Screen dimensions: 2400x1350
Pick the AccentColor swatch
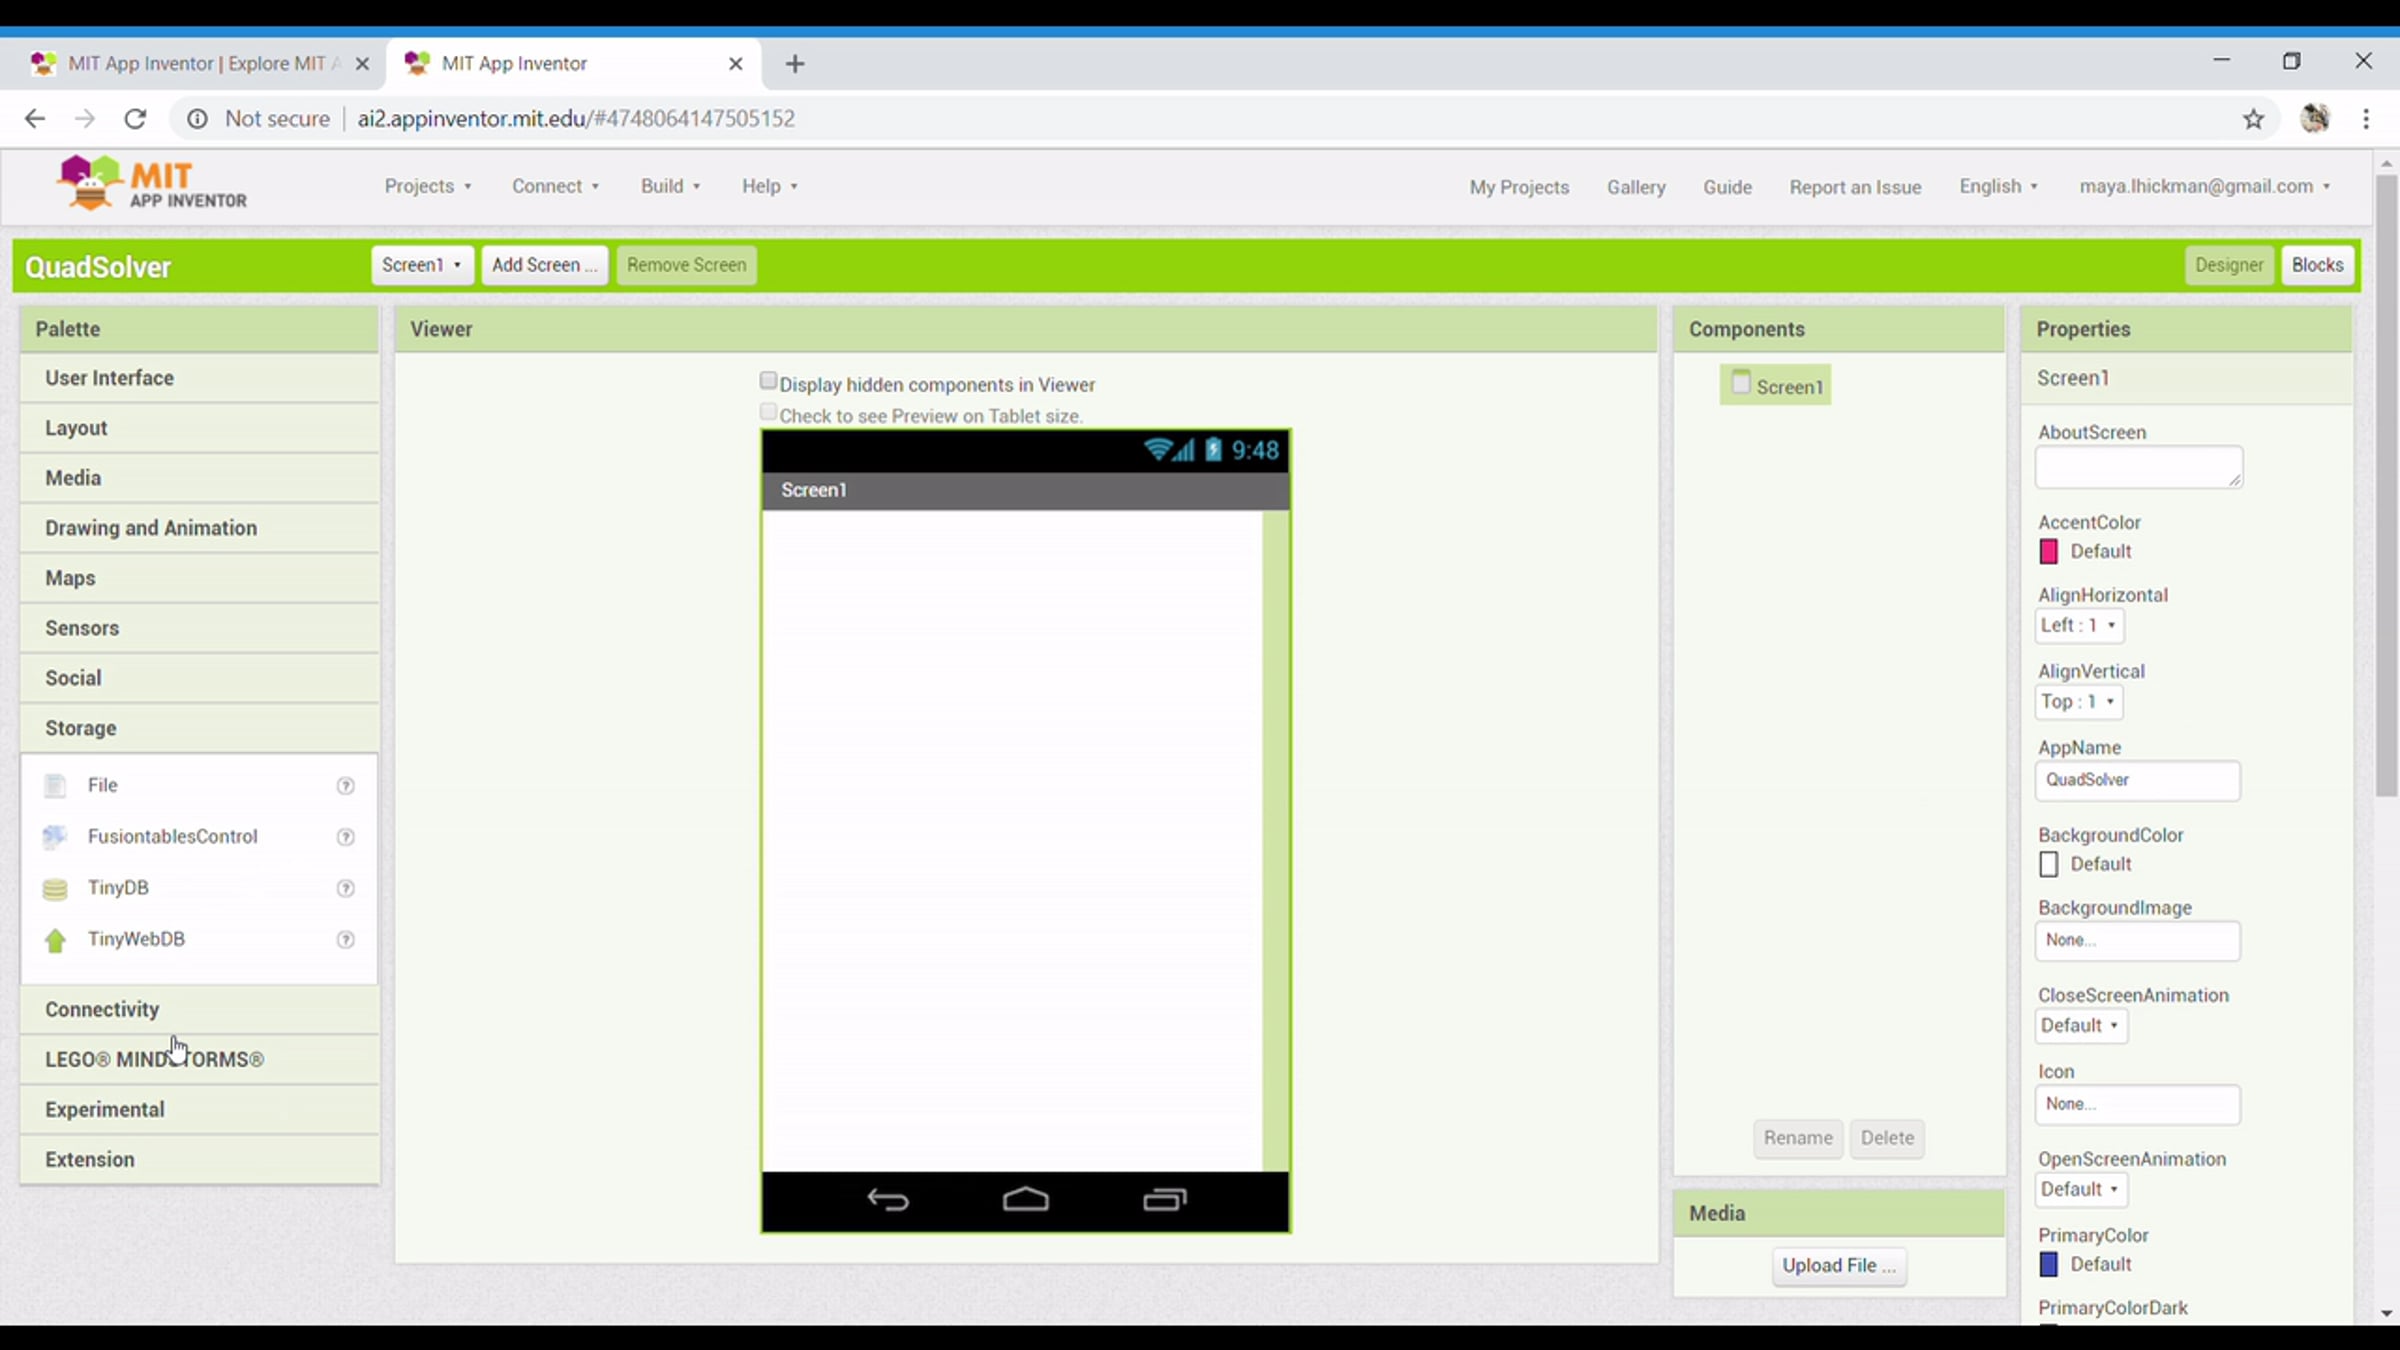2048,552
